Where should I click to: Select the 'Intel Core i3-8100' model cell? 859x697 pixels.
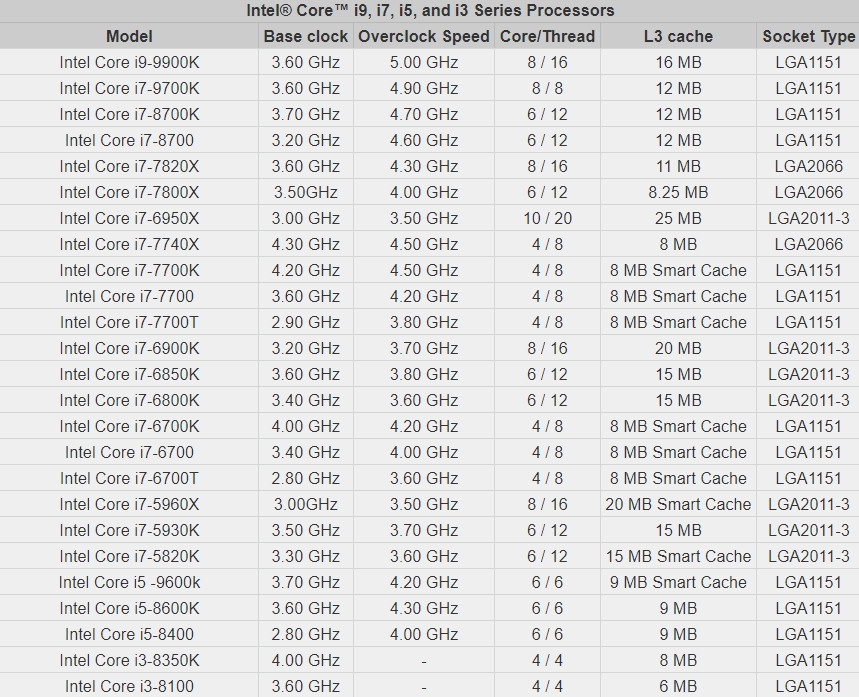click(x=129, y=686)
